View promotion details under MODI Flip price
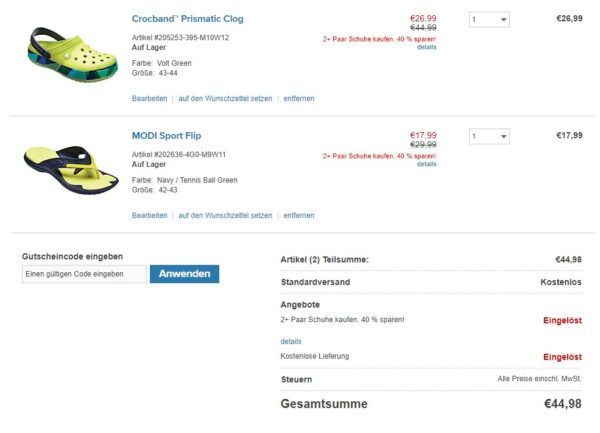This screenshot has height=433, width=600. [426, 164]
